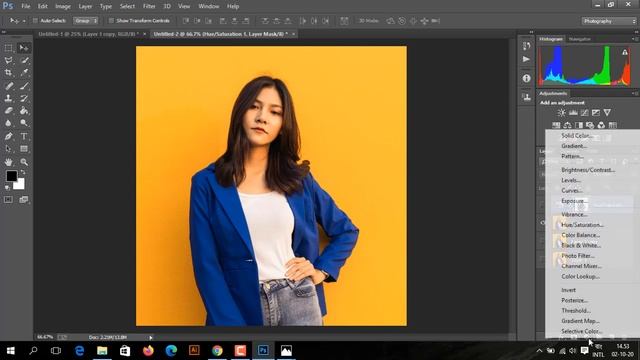Reset default foreground and background colors
The width and height of the screenshot is (640, 360).
click(7, 187)
